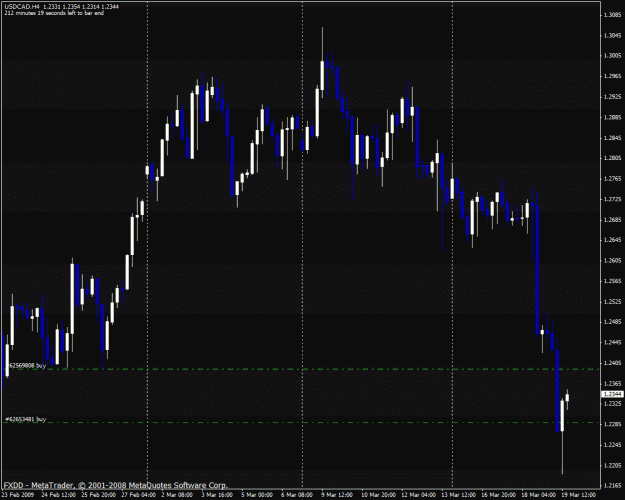The height and width of the screenshot is (500, 625).
Task: Select the #62653481 buy order label
Action: 26,419
